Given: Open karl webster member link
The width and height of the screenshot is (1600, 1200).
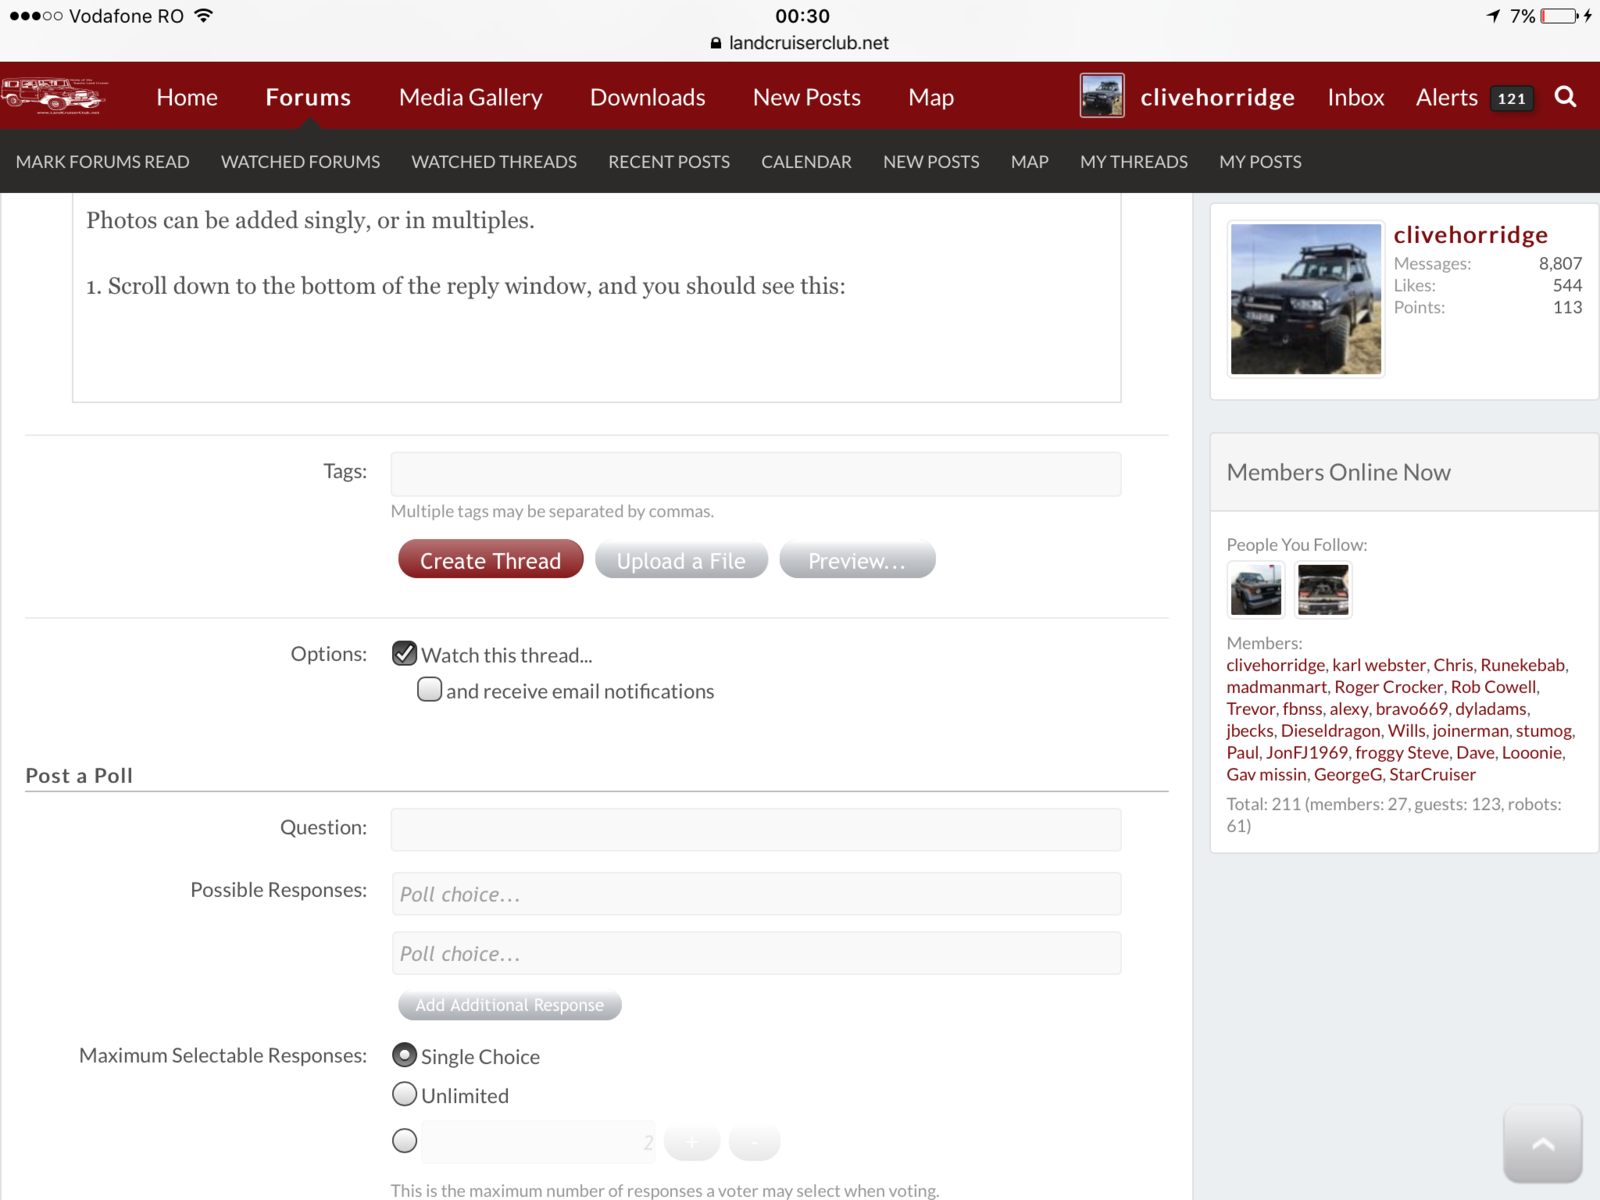Looking at the screenshot, I should pyautogui.click(x=1379, y=665).
